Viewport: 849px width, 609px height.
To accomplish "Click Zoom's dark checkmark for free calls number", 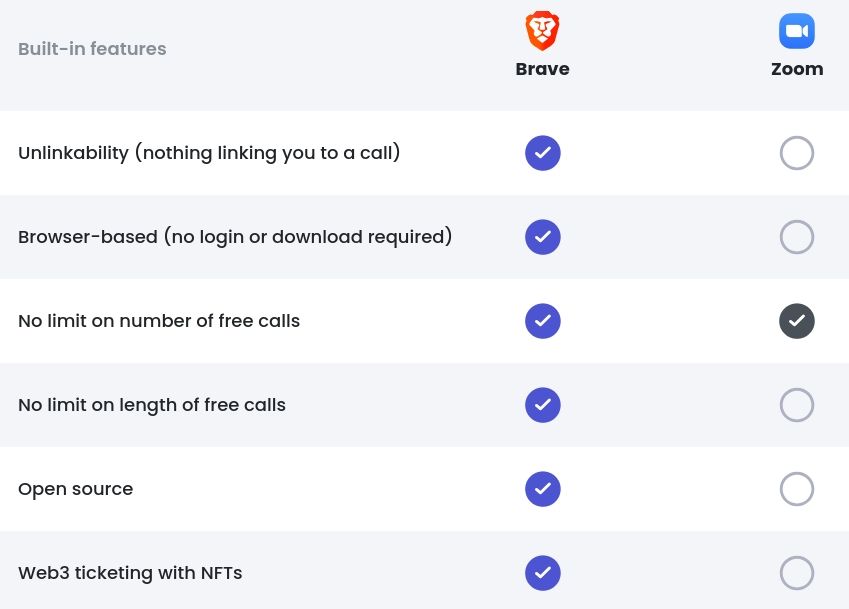I will click(x=797, y=321).
